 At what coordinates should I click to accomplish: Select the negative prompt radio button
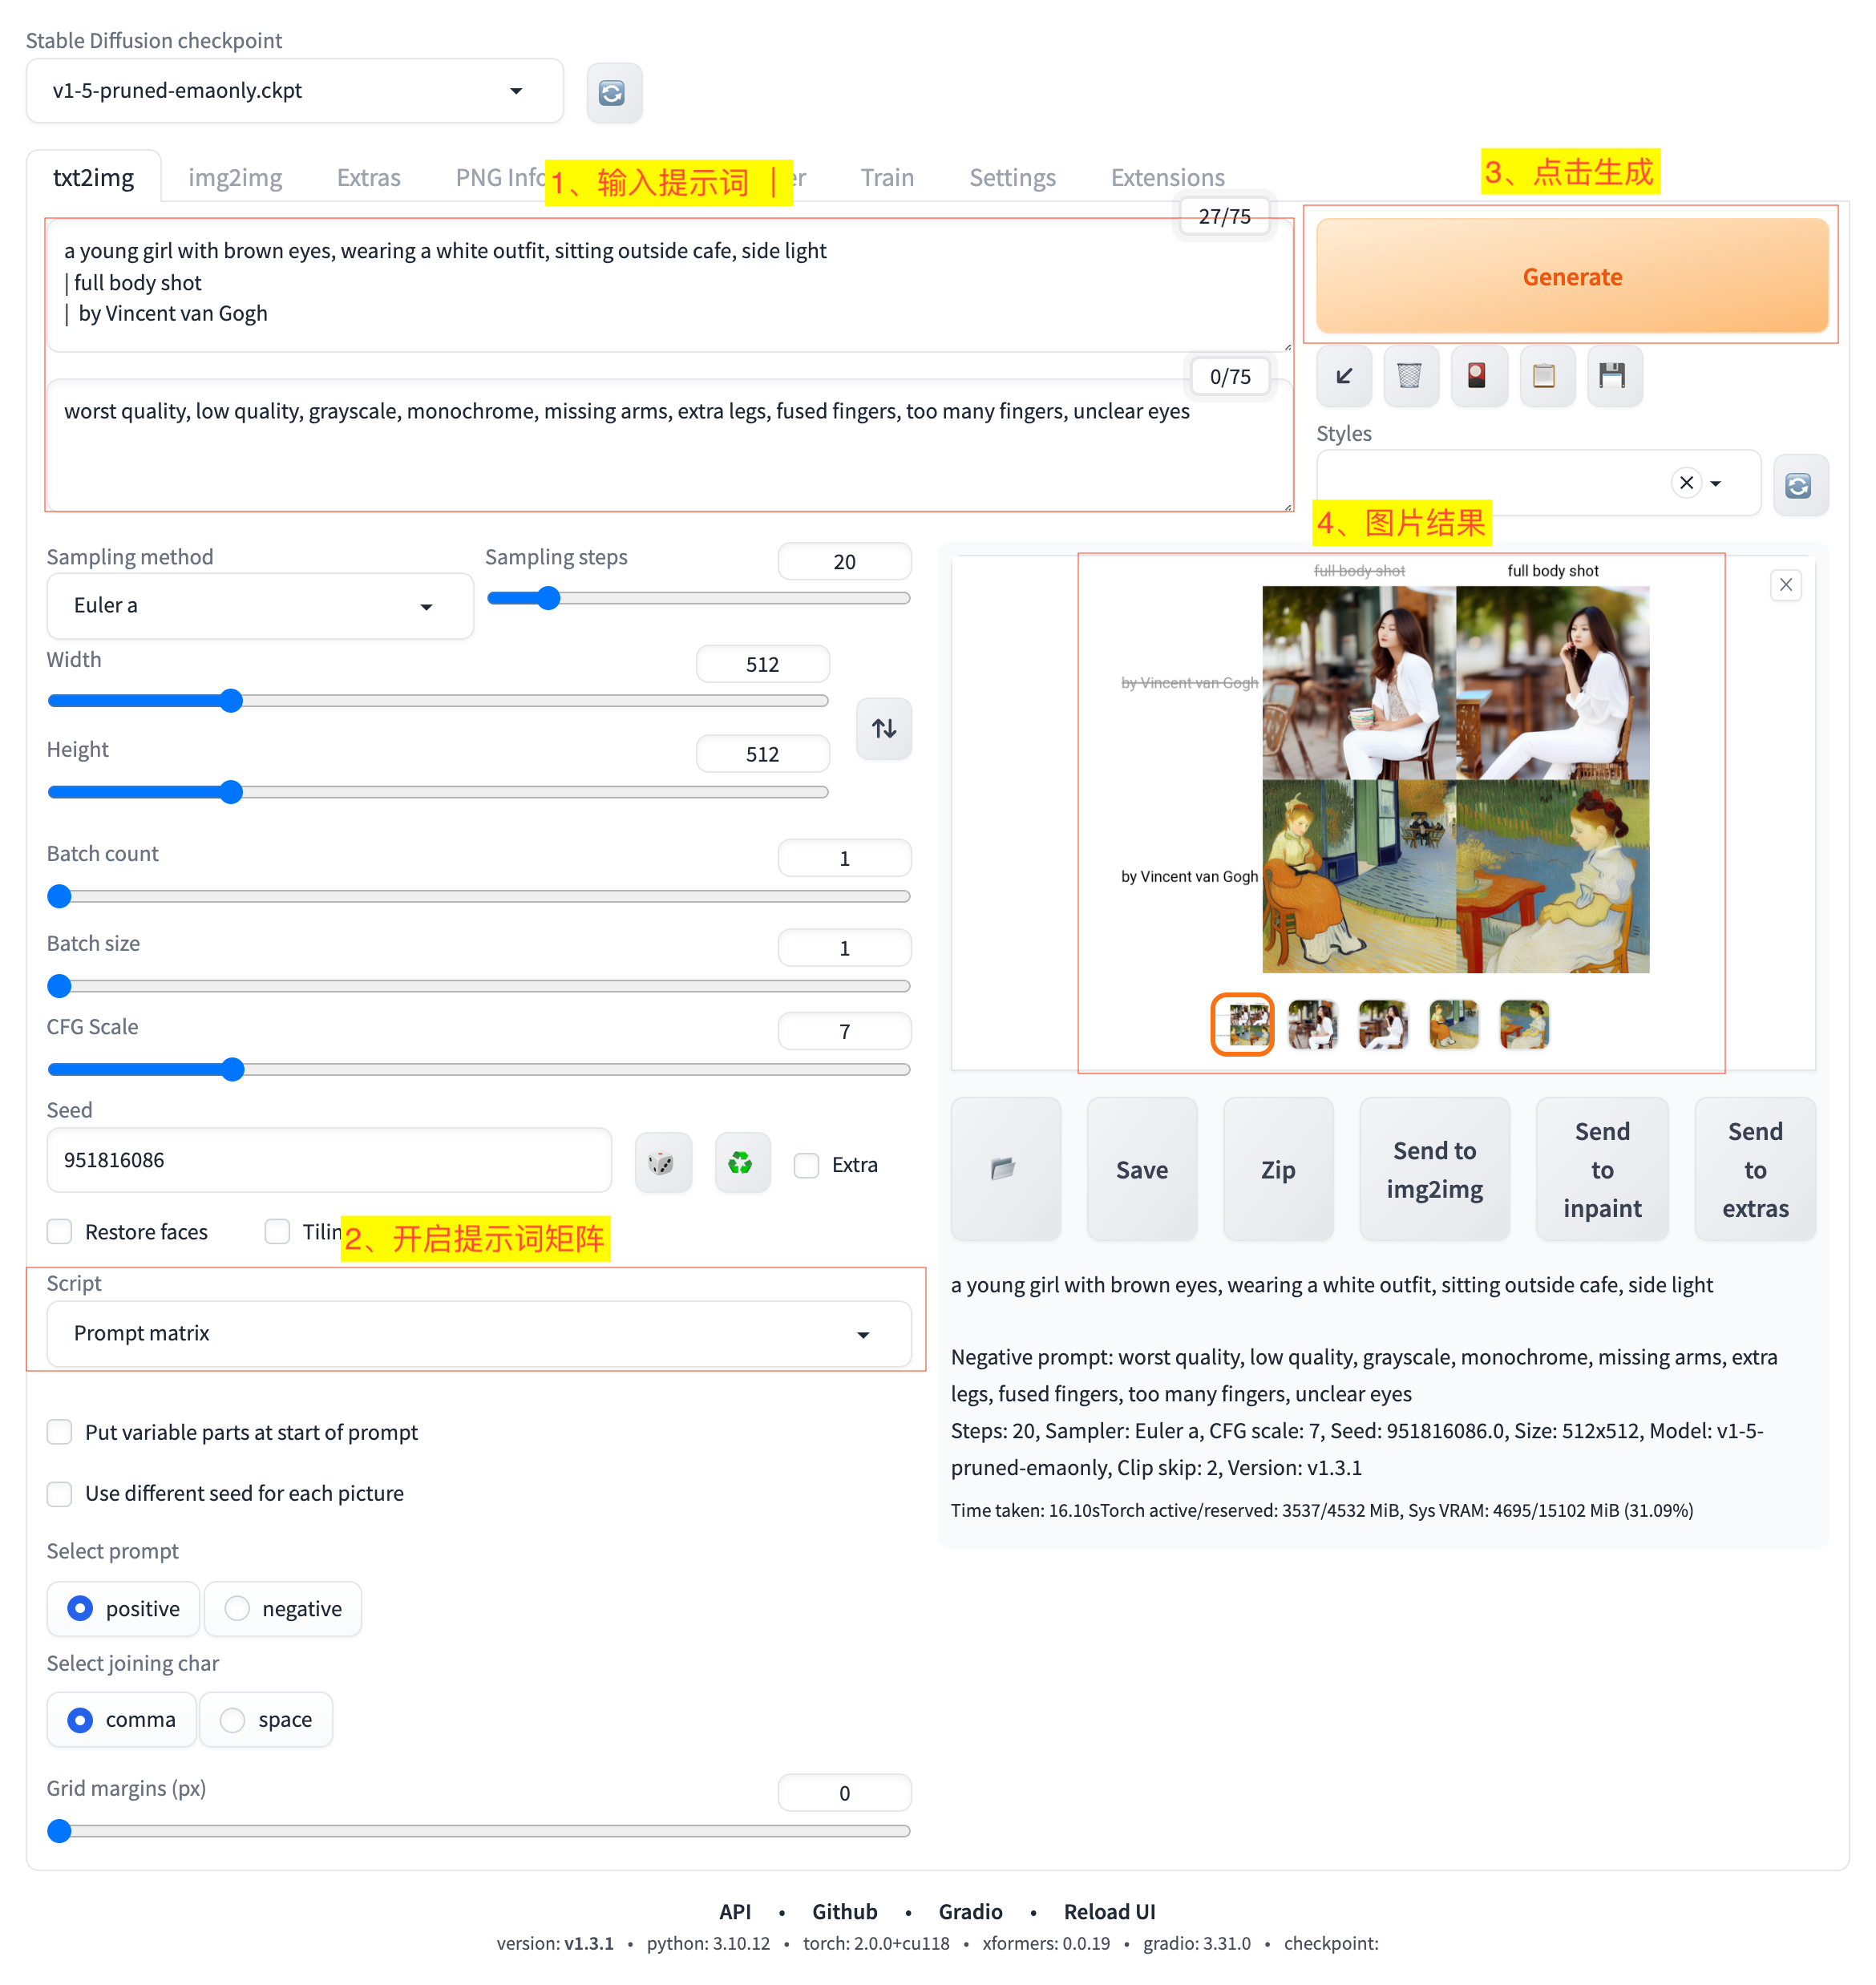(x=237, y=1608)
